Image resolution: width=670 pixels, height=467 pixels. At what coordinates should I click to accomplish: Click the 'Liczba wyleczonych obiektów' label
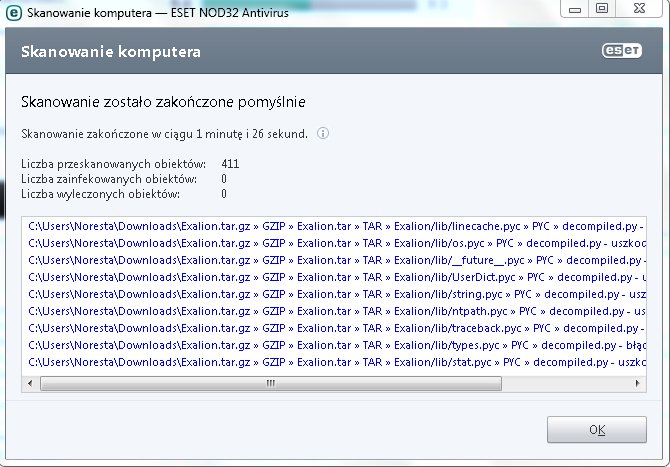100,194
